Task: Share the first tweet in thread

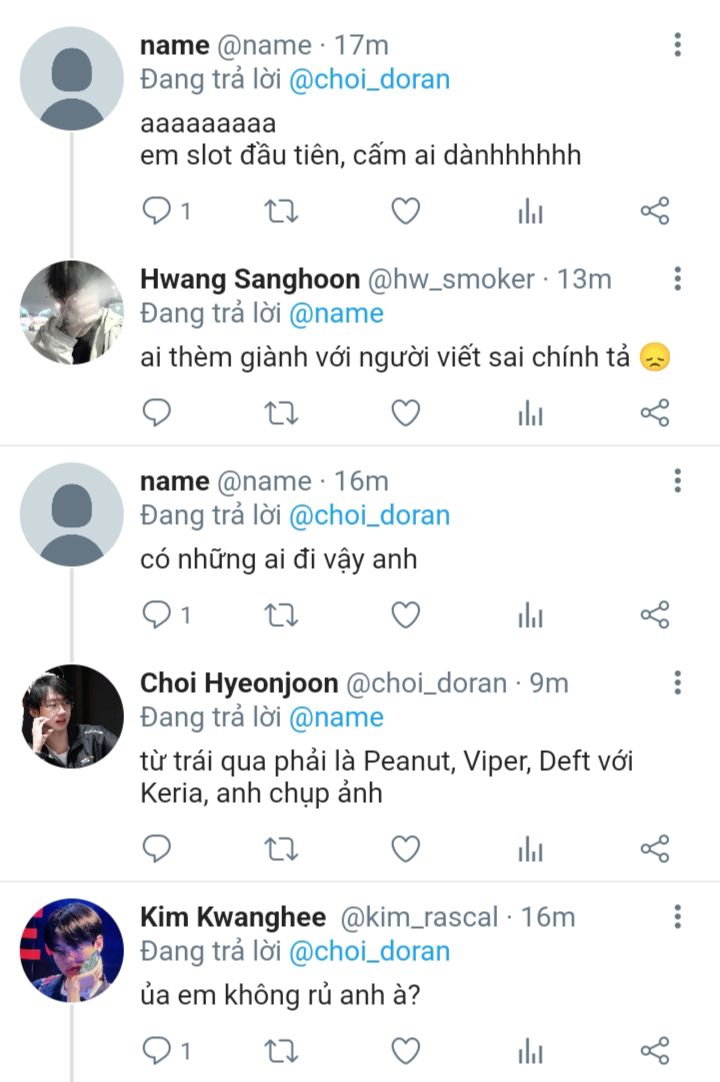Action: coord(654,211)
